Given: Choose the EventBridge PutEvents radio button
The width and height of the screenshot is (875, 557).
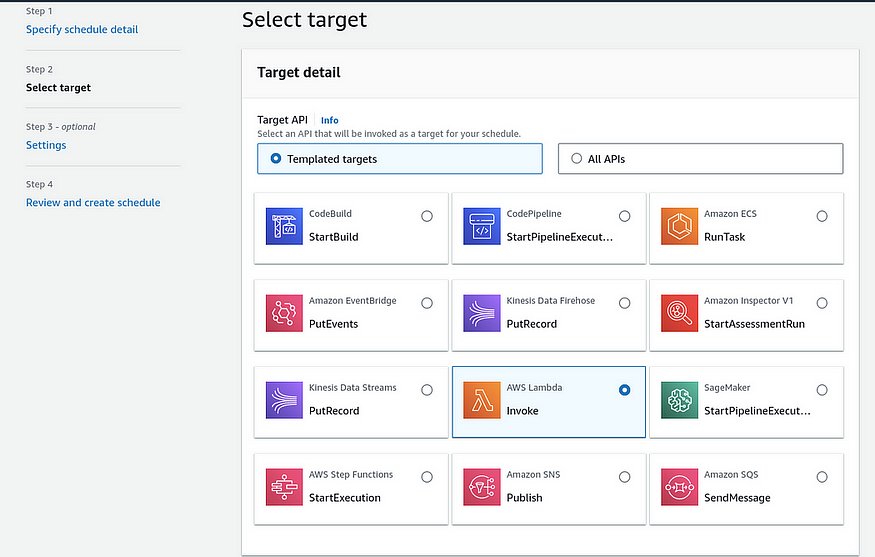Looking at the screenshot, I should pyautogui.click(x=427, y=303).
